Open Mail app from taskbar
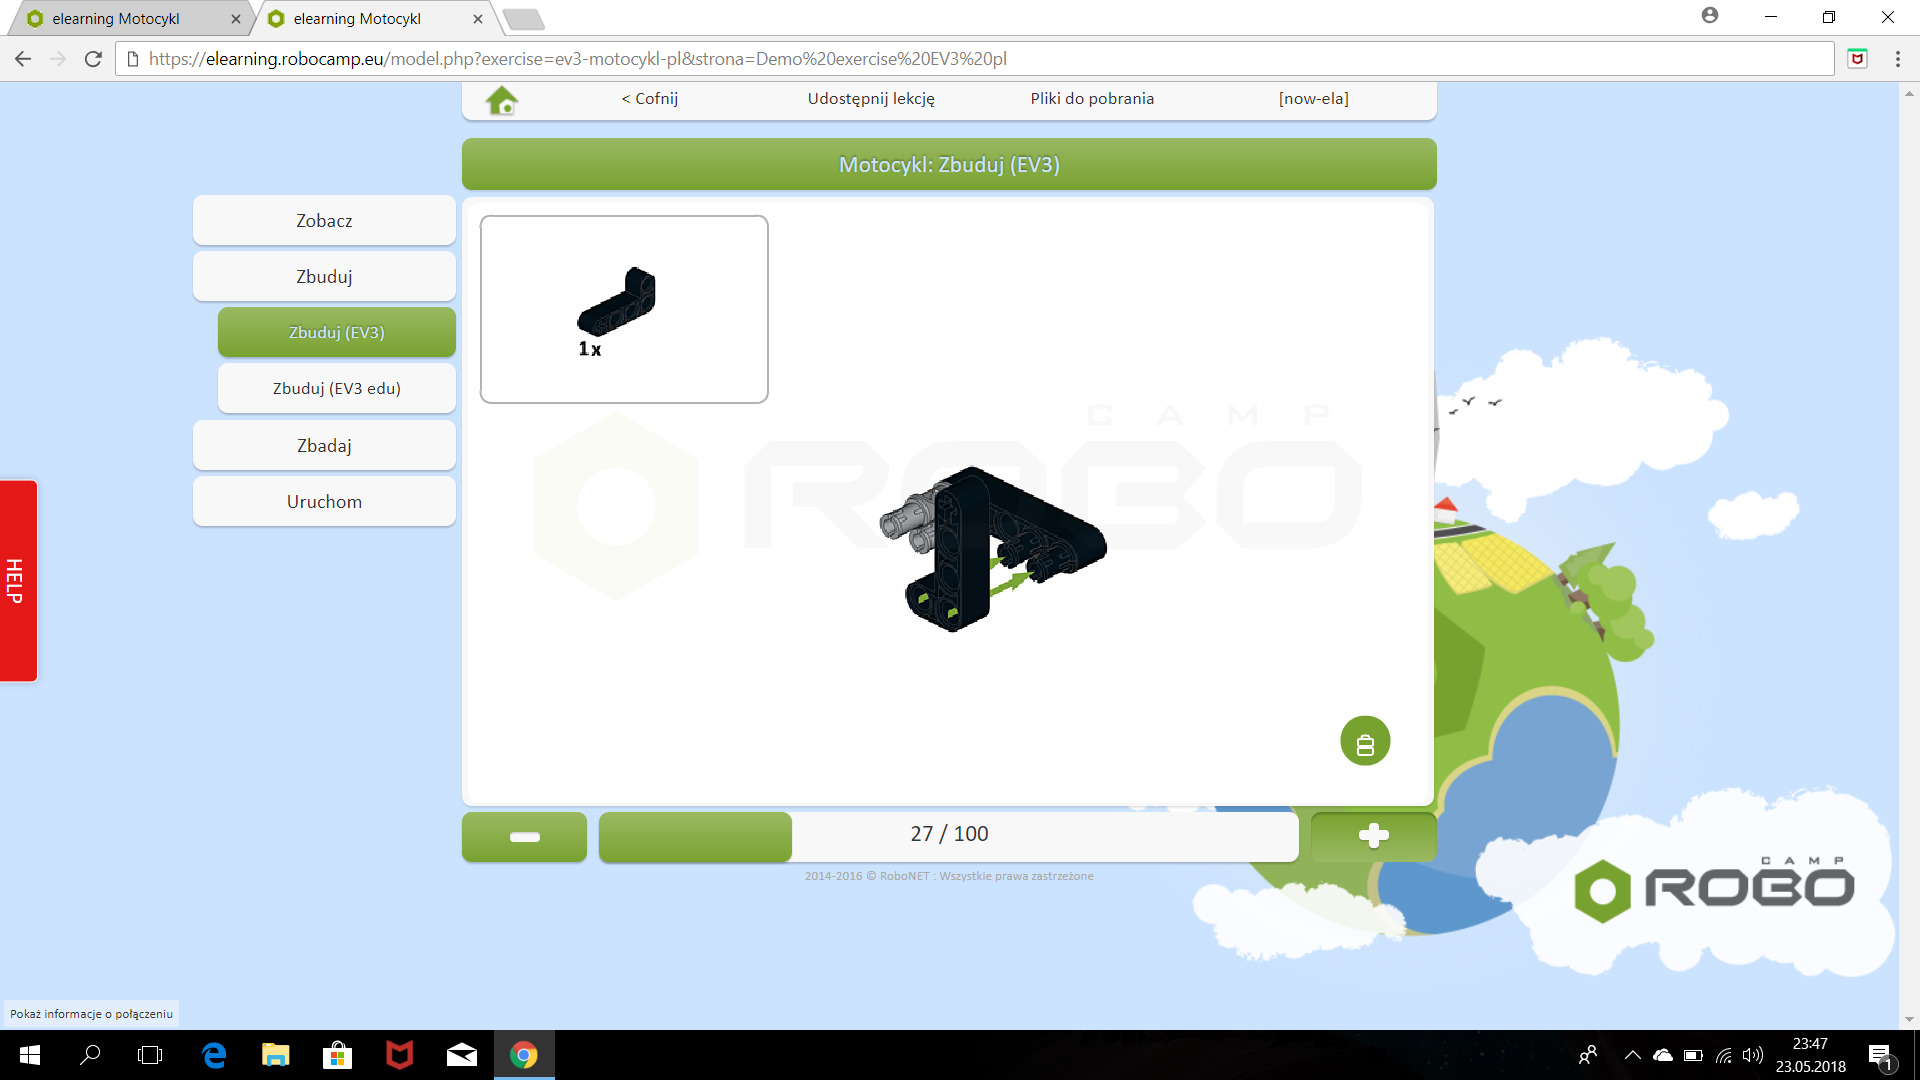 [461, 1055]
